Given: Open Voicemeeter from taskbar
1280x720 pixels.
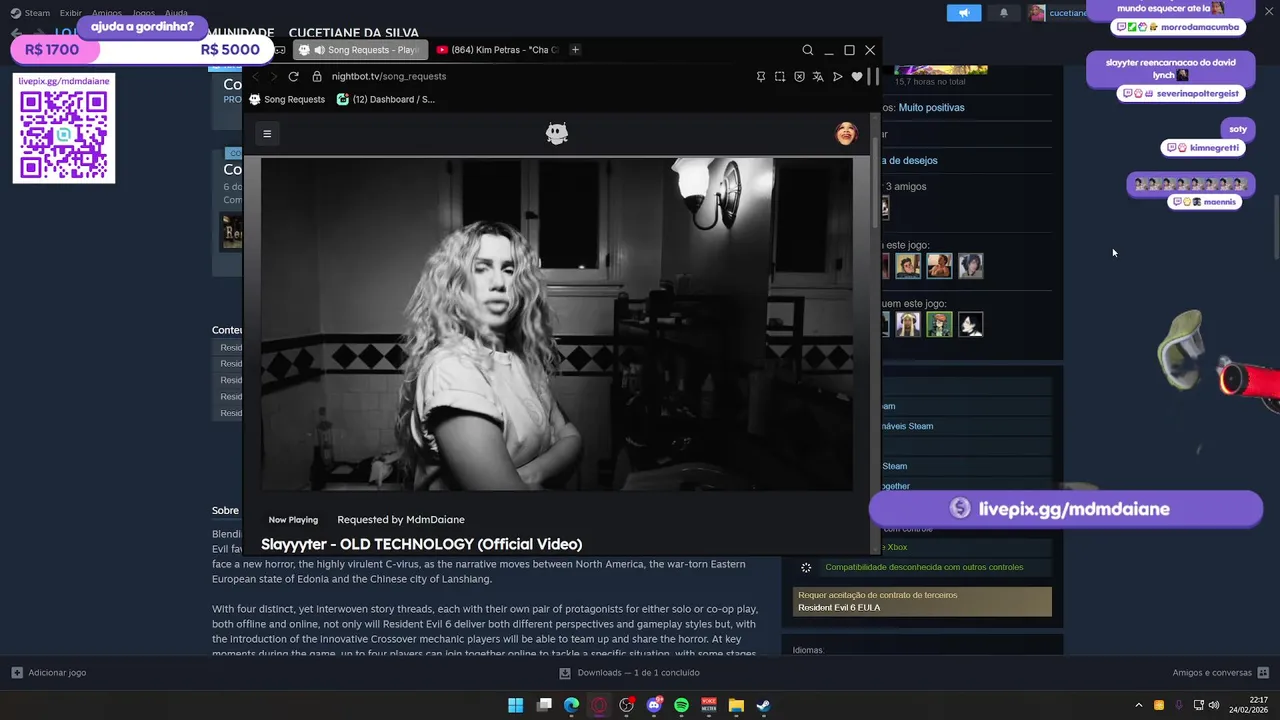Looking at the screenshot, I should point(709,705).
